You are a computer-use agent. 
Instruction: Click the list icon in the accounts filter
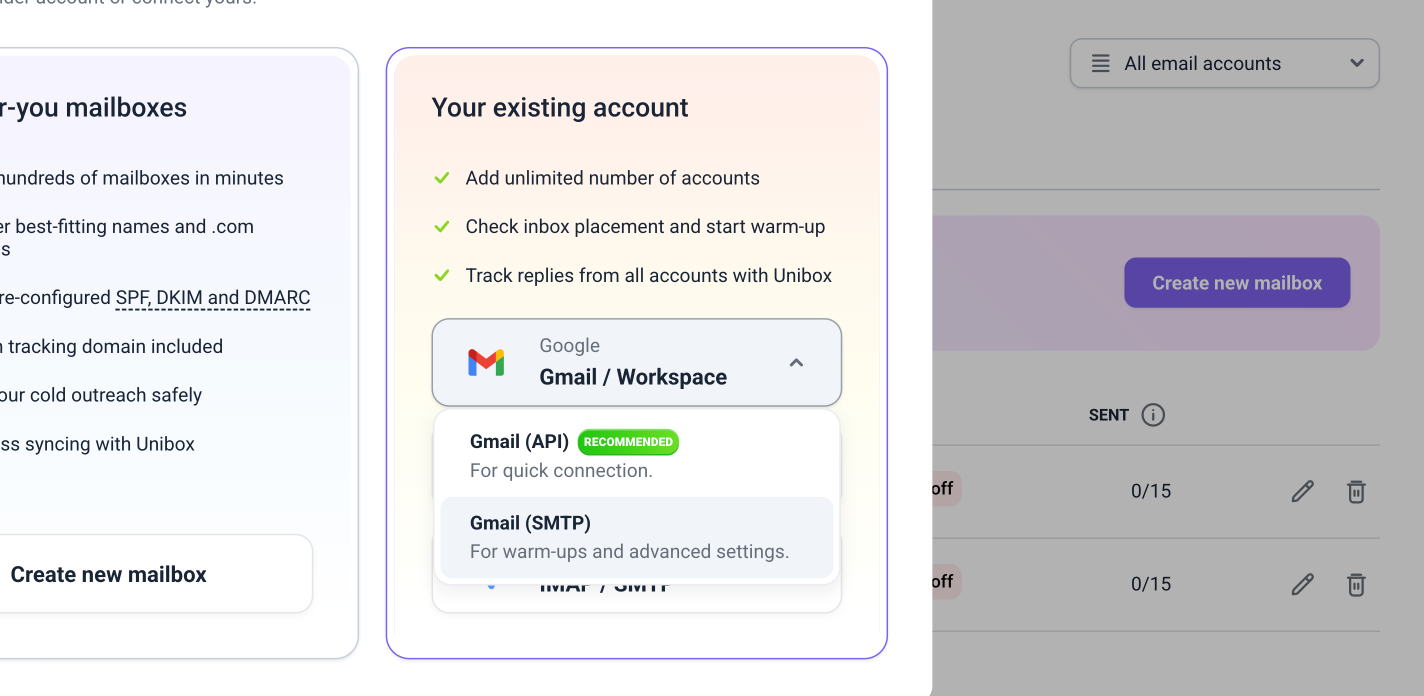[1100, 63]
